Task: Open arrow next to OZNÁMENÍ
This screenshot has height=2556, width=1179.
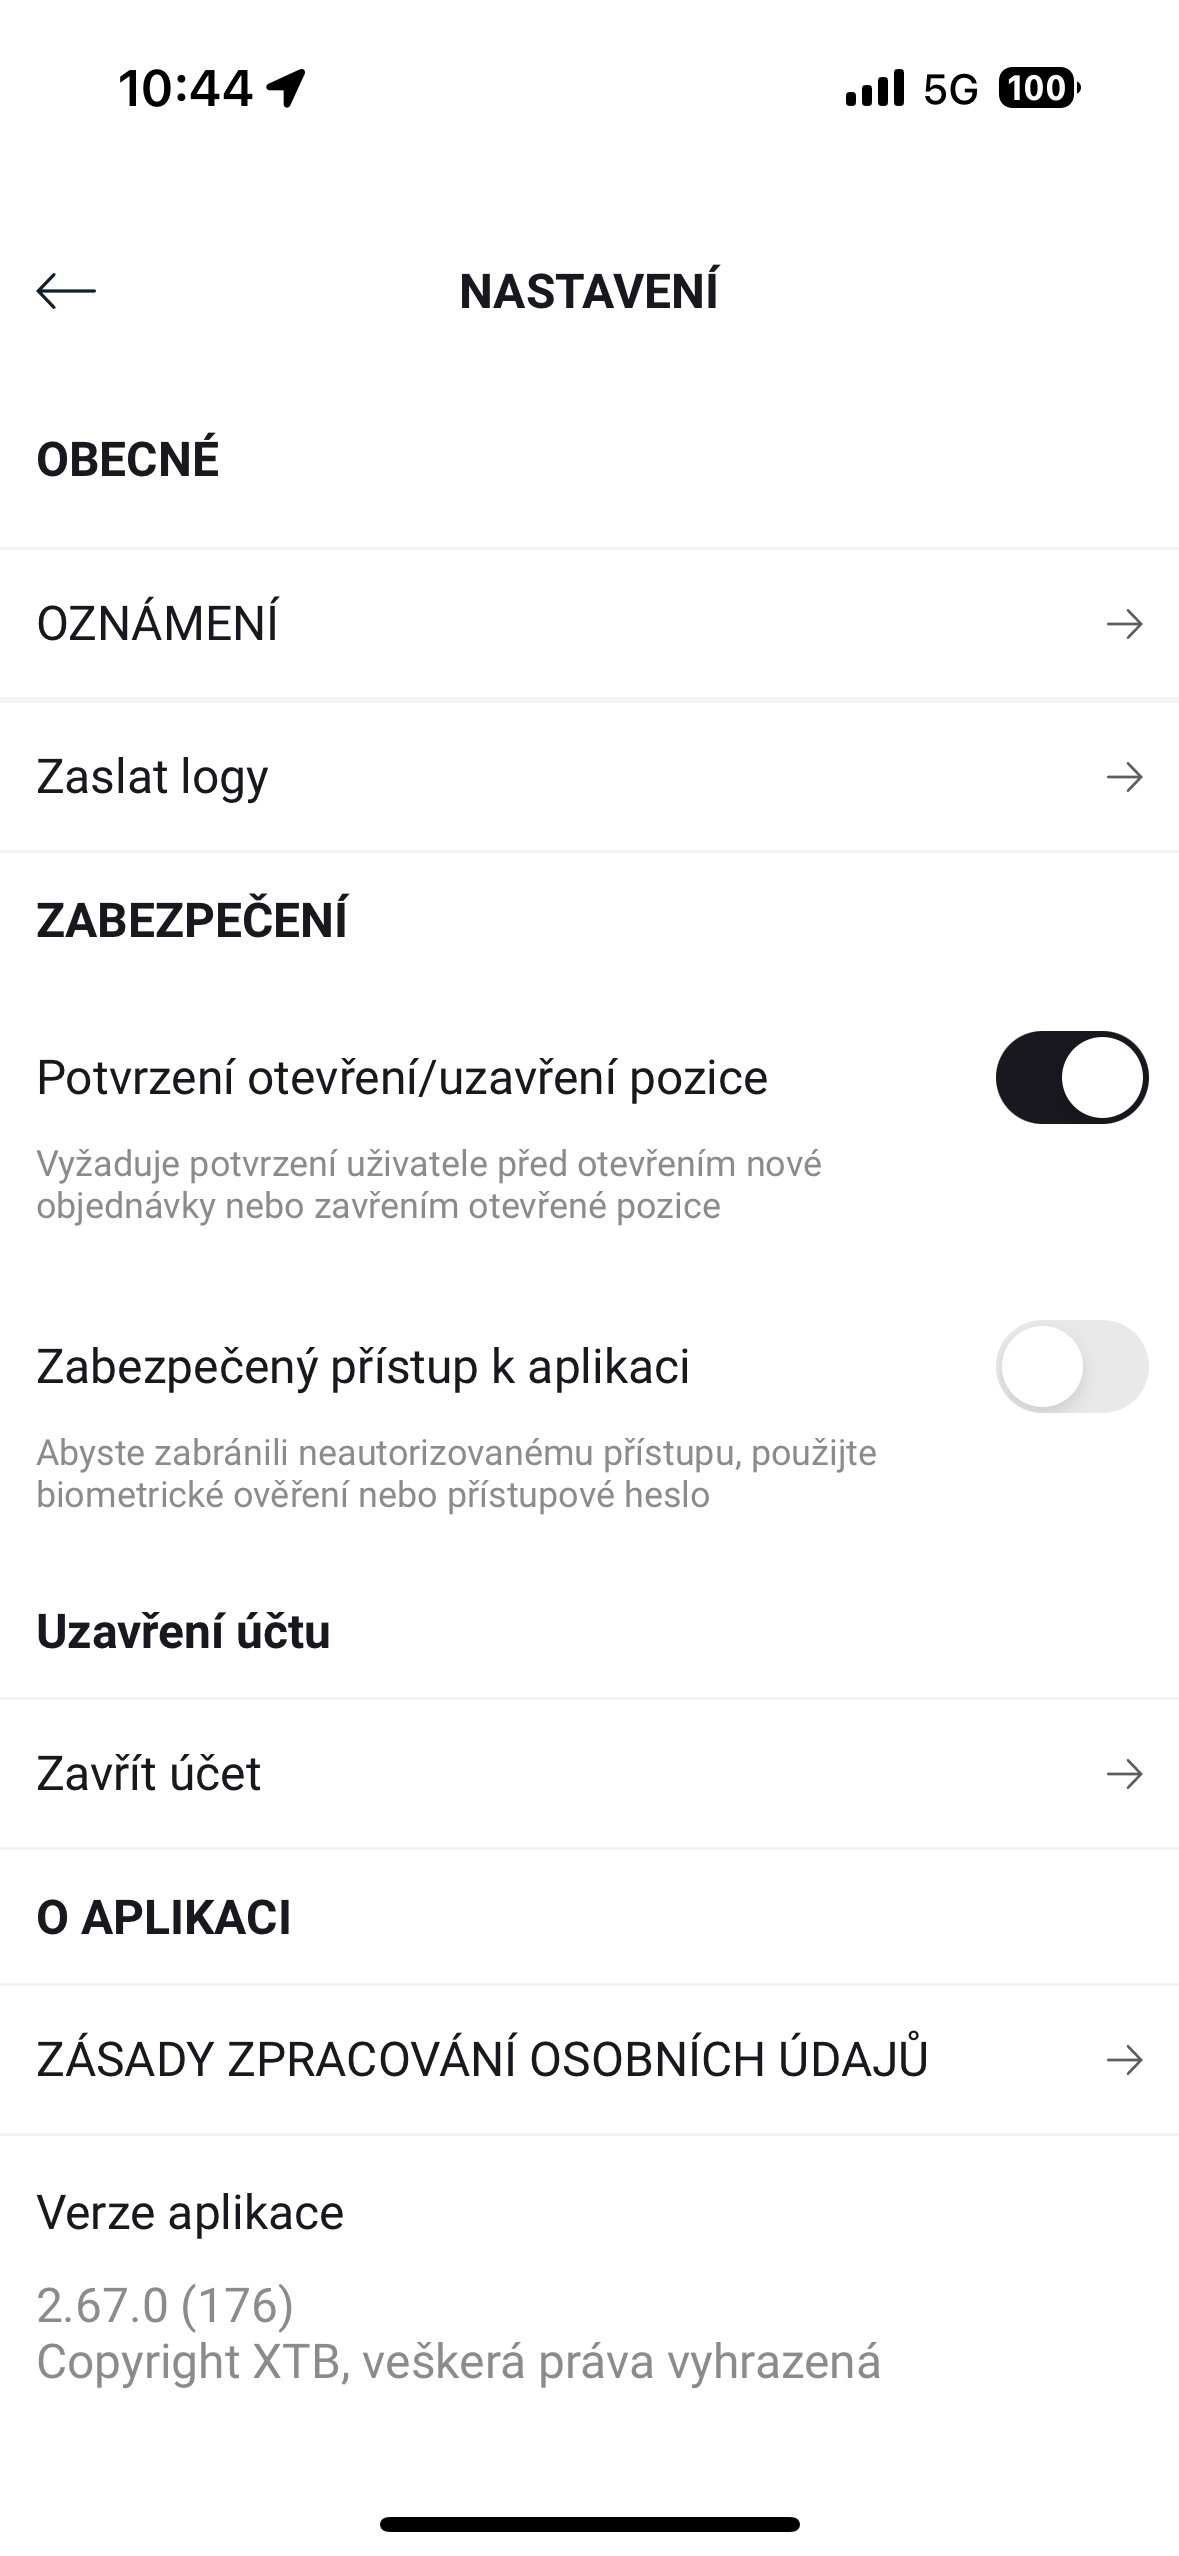Action: (1124, 624)
